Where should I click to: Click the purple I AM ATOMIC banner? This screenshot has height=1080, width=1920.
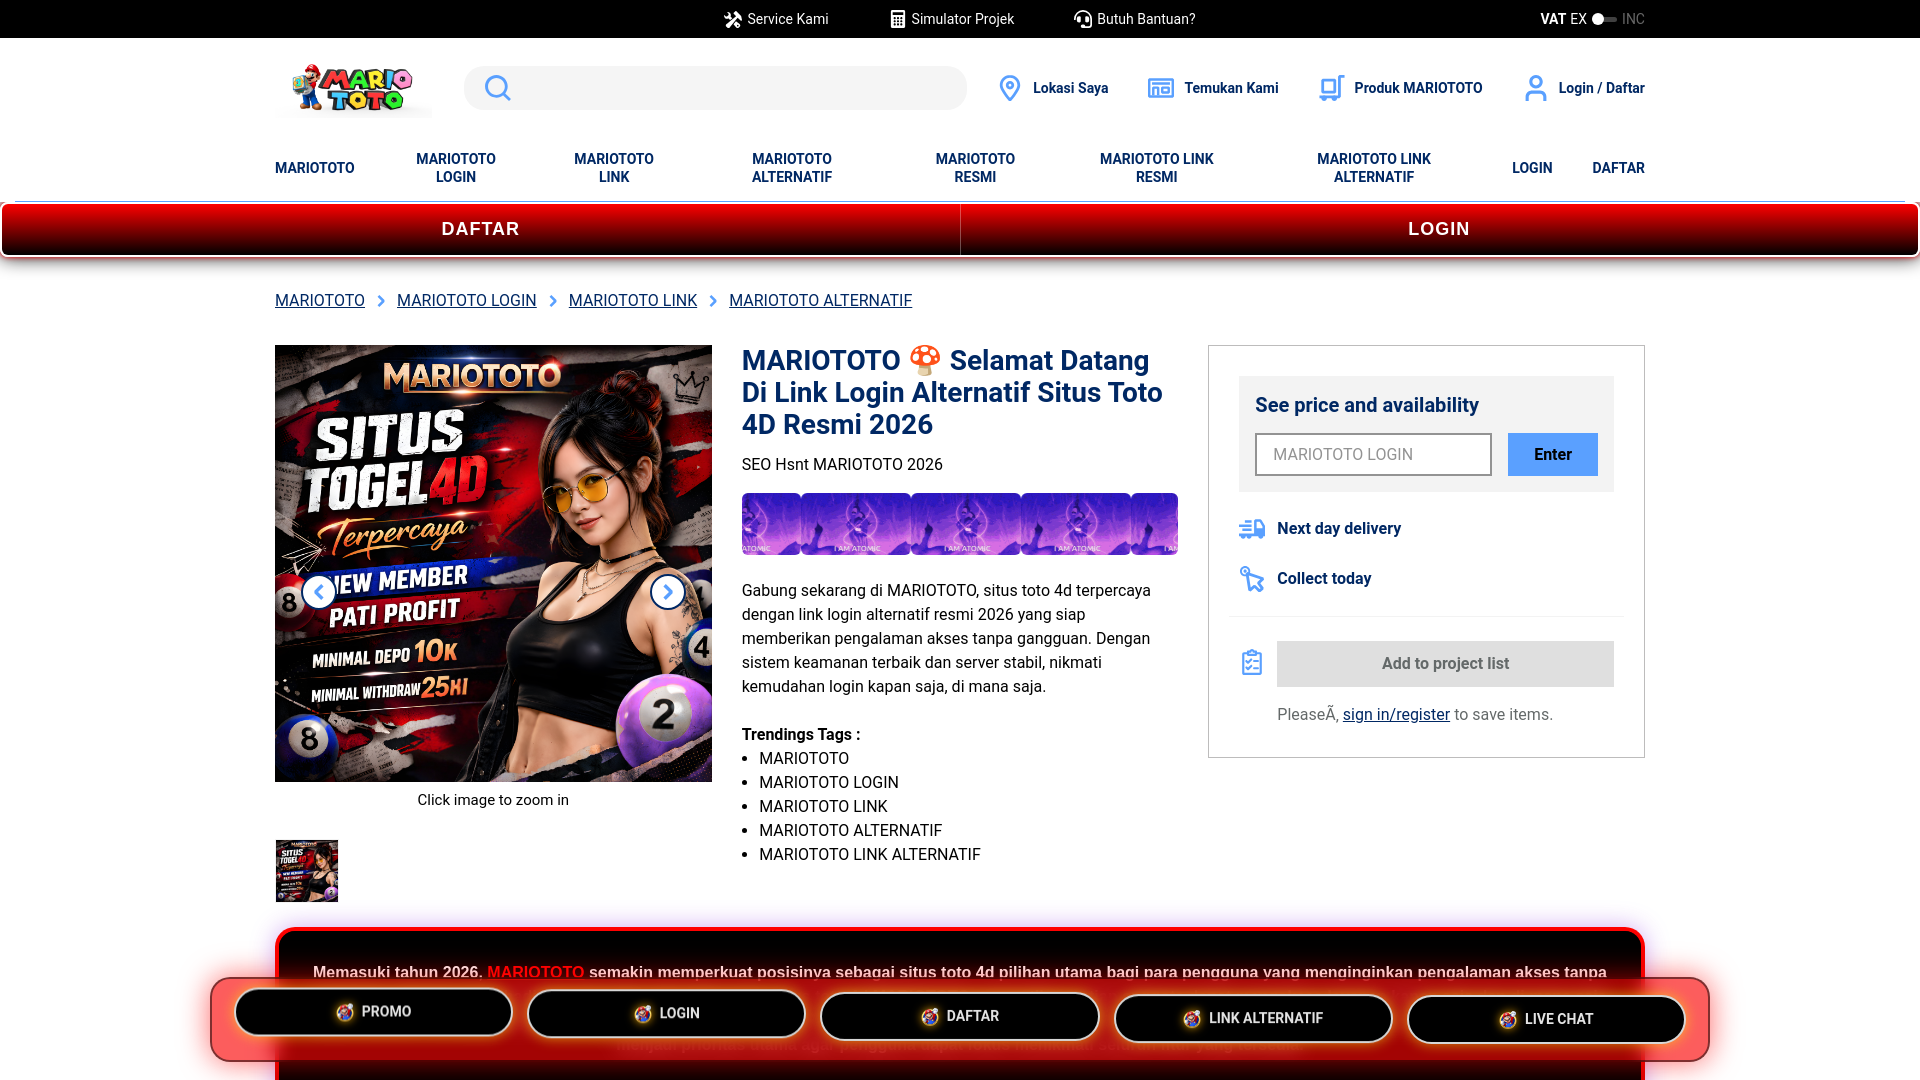click(x=960, y=524)
